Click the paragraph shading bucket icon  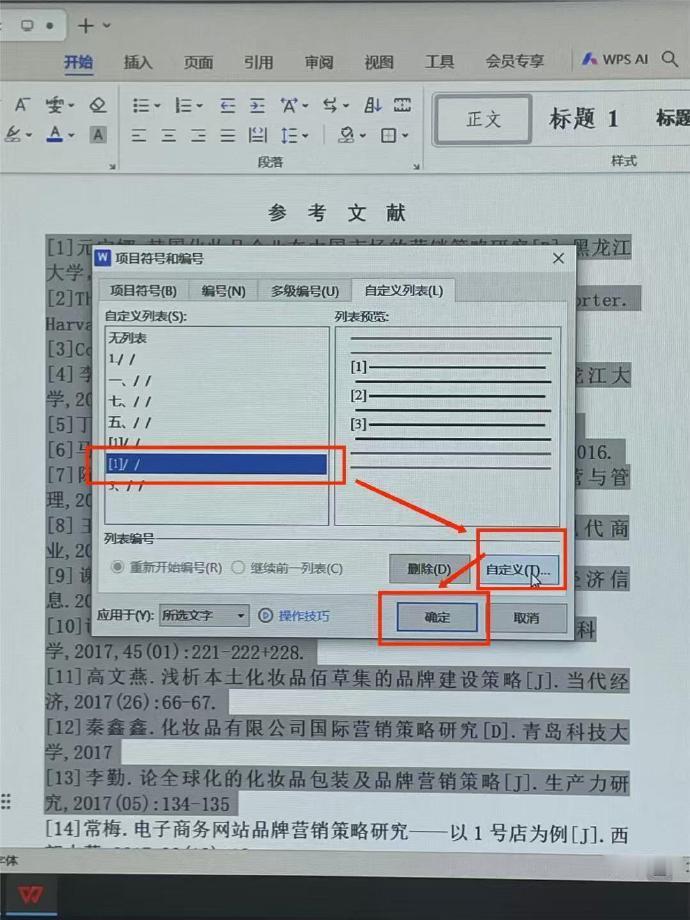coord(347,136)
